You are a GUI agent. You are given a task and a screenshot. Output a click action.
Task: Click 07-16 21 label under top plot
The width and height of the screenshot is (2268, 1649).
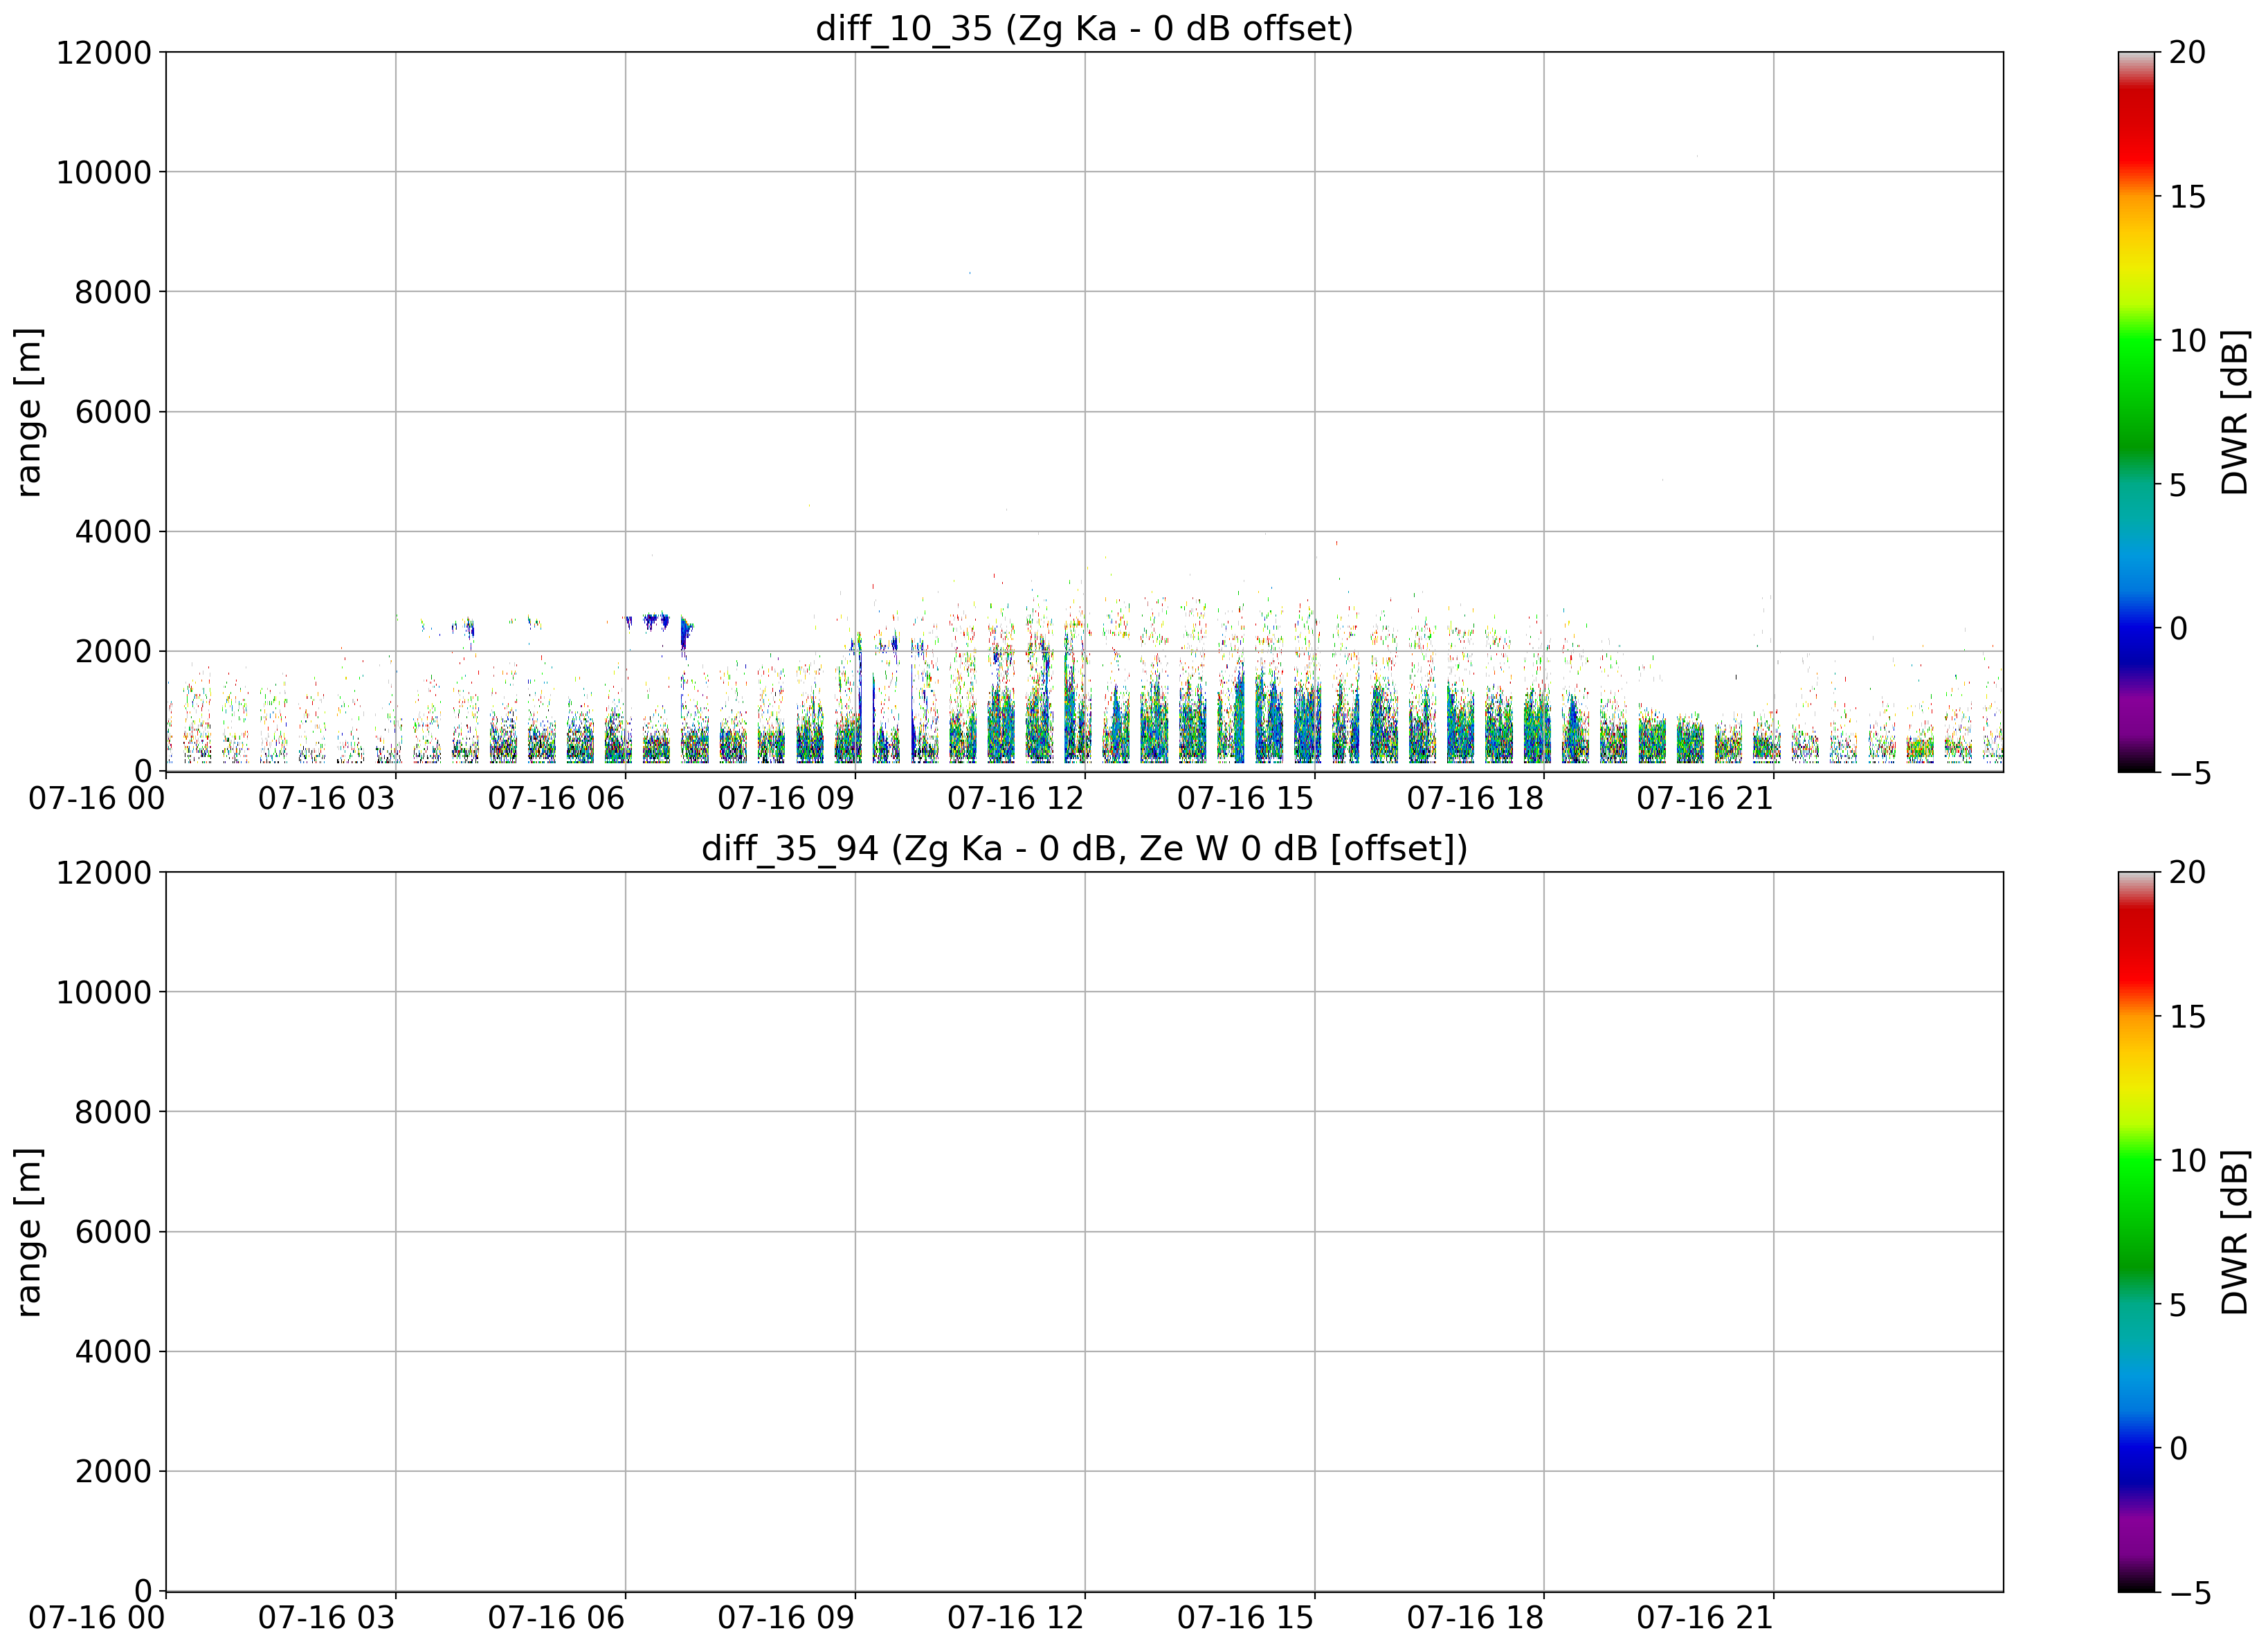coord(1705,798)
